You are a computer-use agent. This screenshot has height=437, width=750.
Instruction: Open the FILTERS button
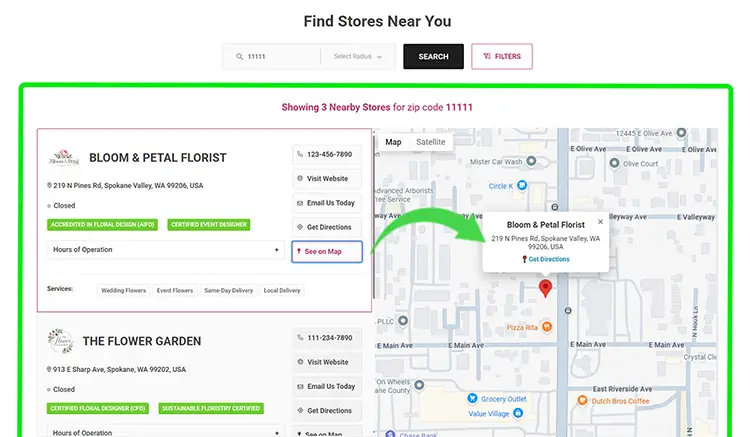point(502,56)
